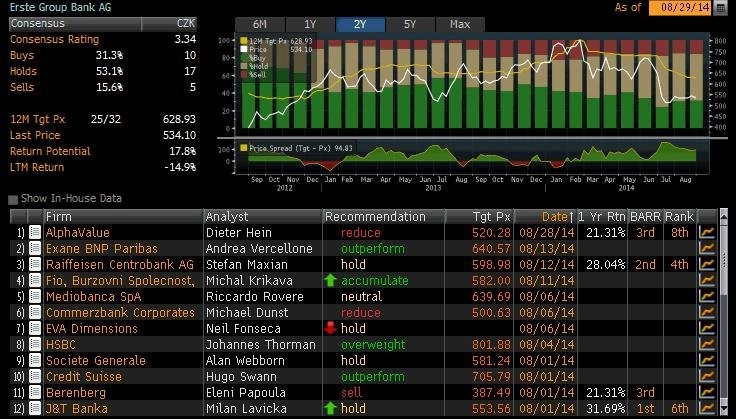Sort table by BARR column header
This screenshot has height=419, width=736.
click(645, 216)
